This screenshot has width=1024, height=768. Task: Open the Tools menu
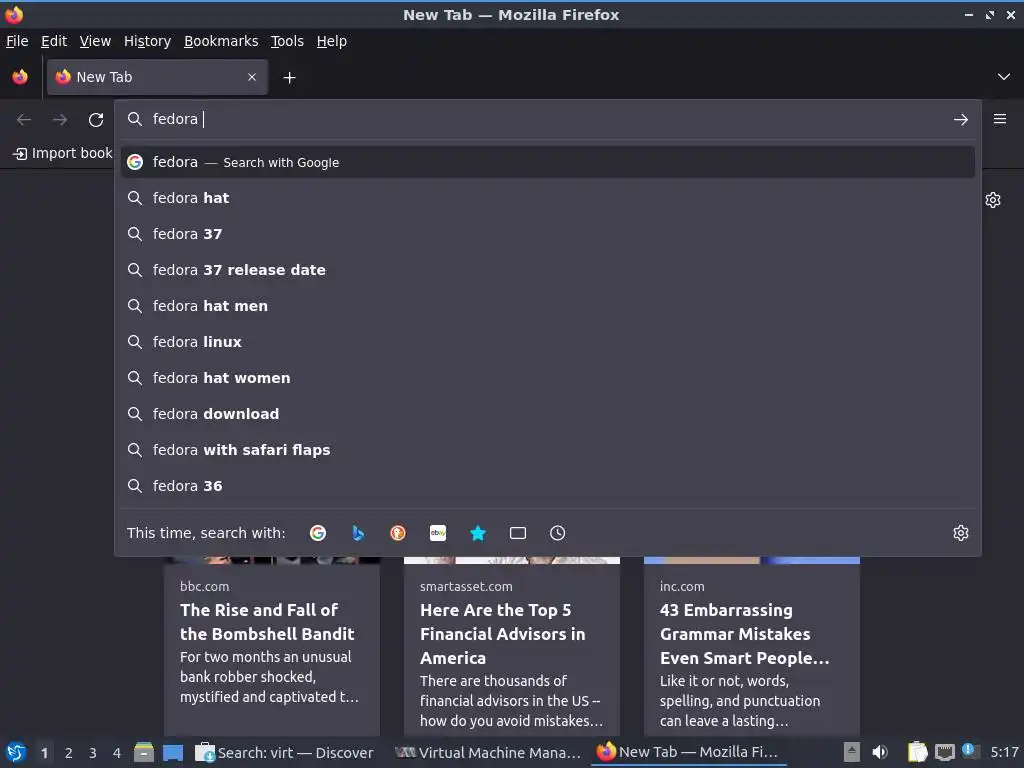coord(287,41)
